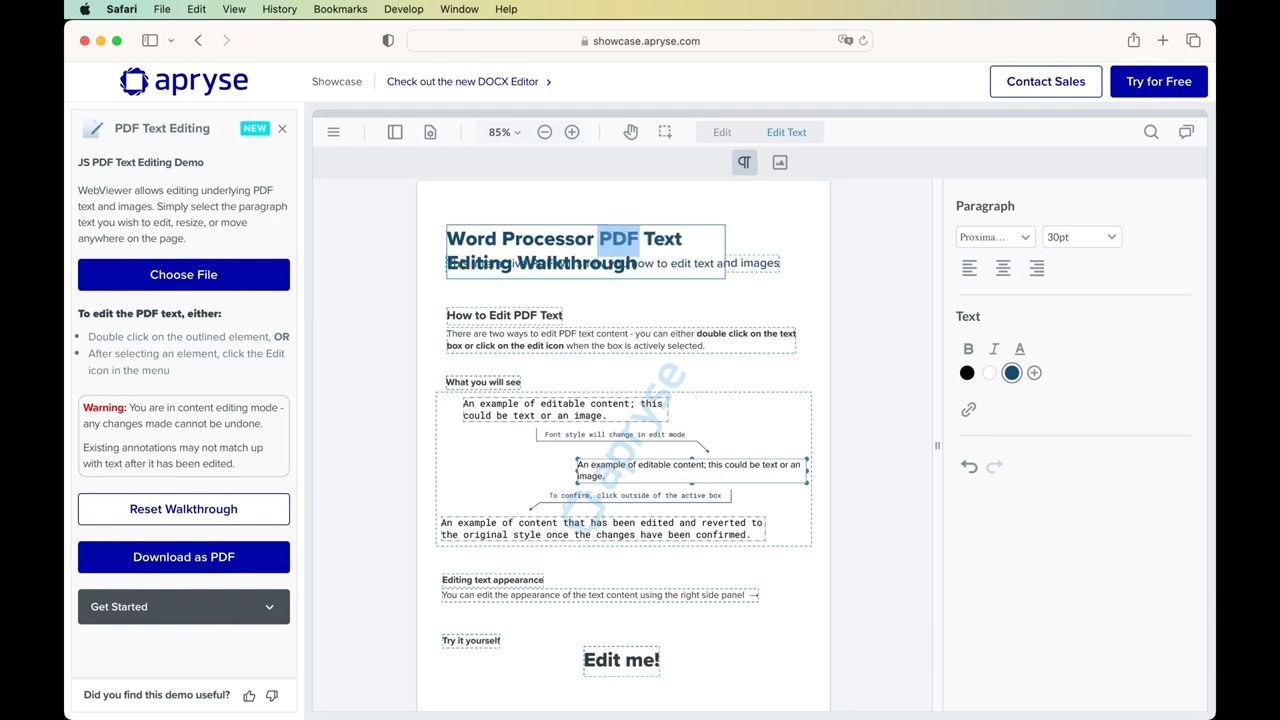The width and height of the screenshot is (1280, 720).
Task: Switch to the Edit Text tab
Action: [786, 132]
